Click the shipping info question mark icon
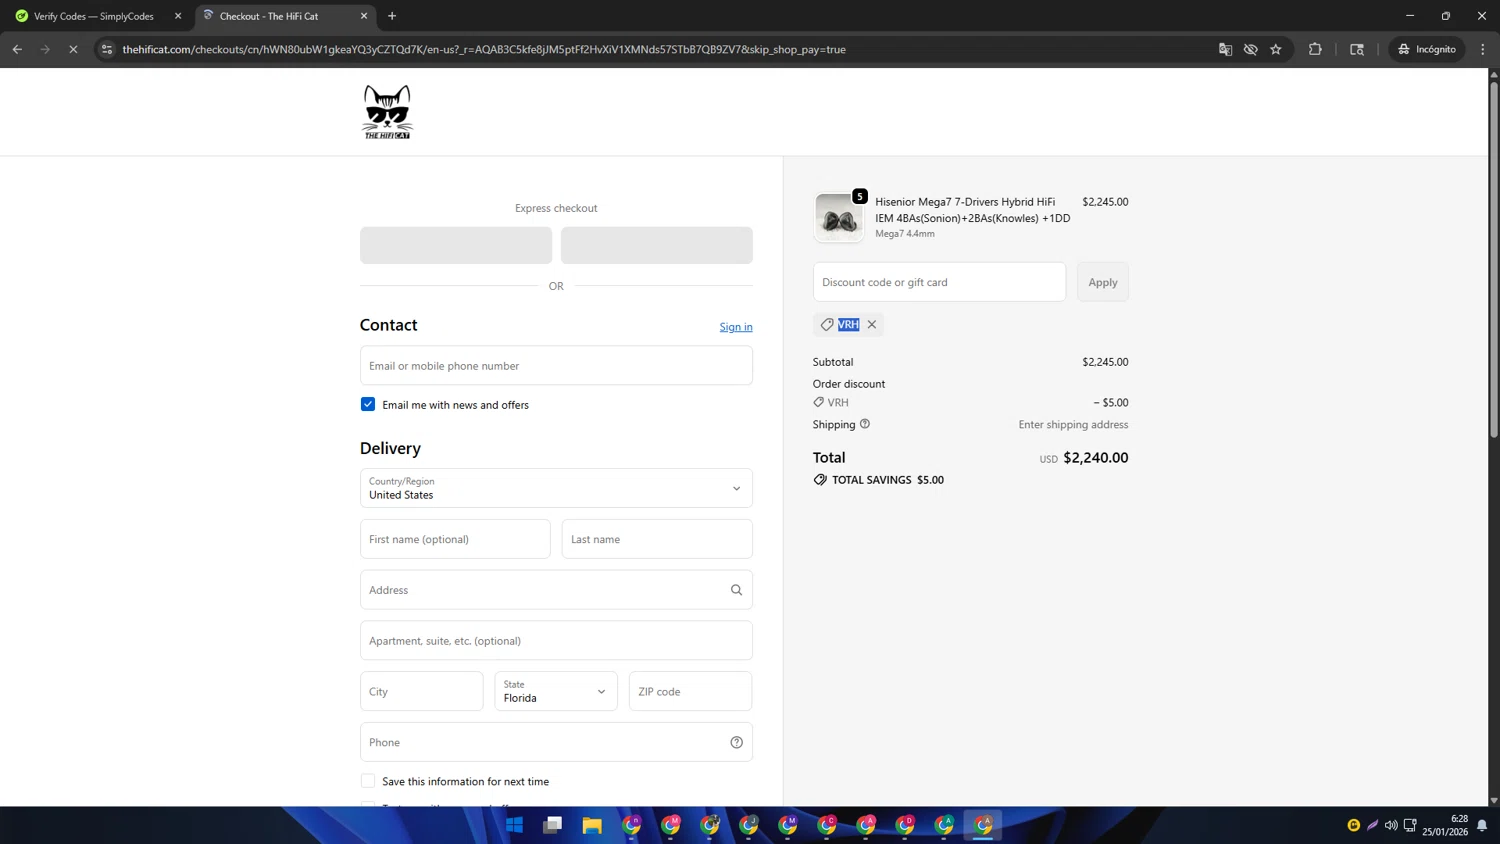This screenshot has height=844, width=1500. click(x=865, y=424)
